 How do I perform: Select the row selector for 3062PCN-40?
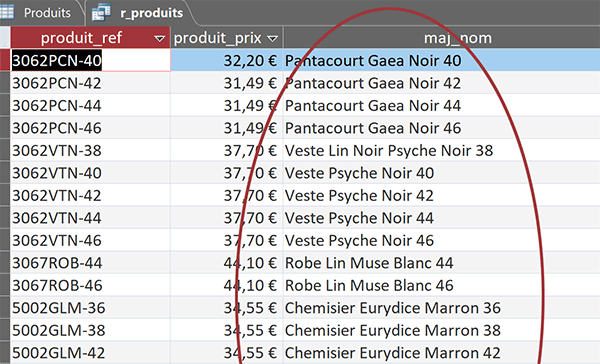pos(5,60)
